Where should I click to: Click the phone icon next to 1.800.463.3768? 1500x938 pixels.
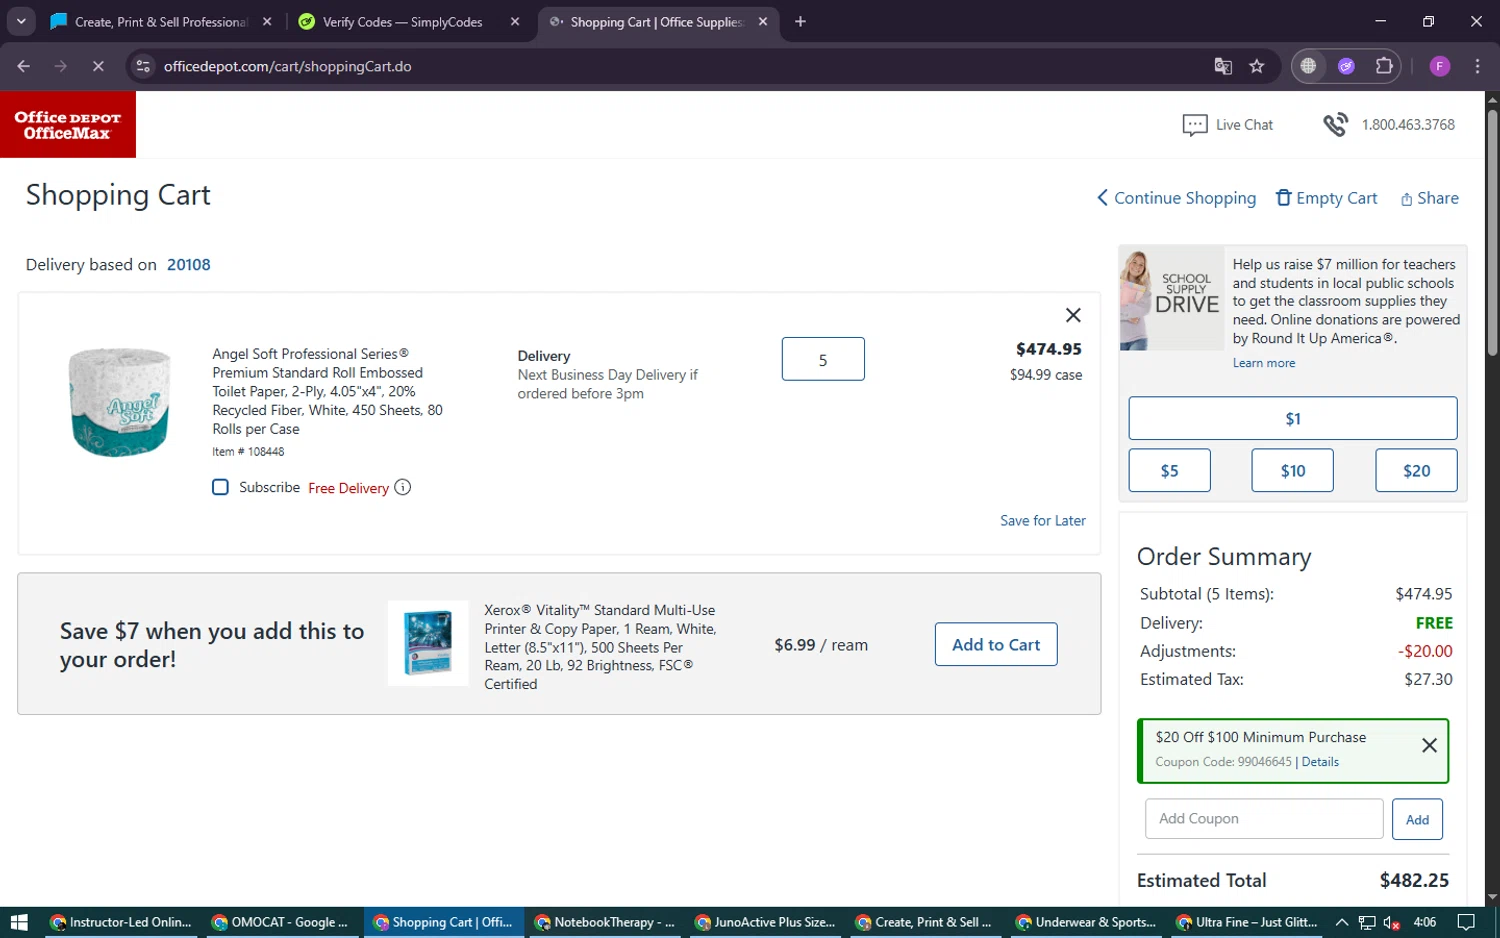[x=1335, y=125]
